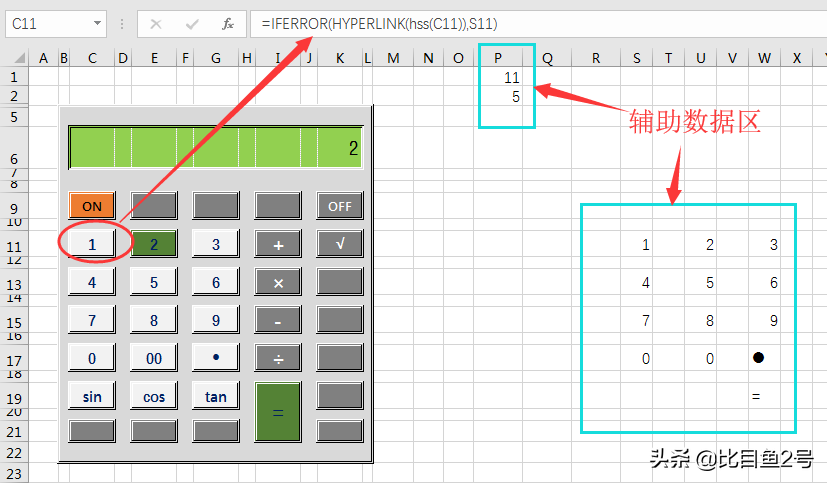Click the square root key
Viewport: 827px width, 483px height.
point(340,244)
